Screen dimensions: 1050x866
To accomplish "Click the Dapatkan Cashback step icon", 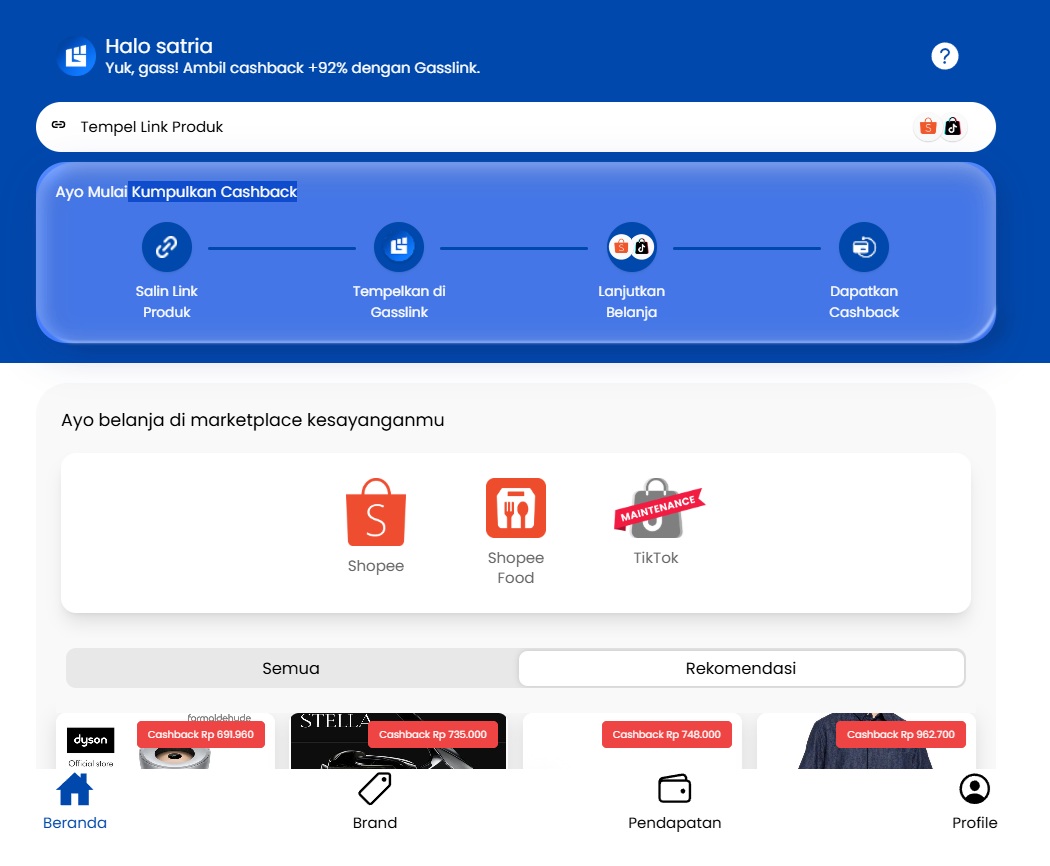I will [x=863, y=247].
